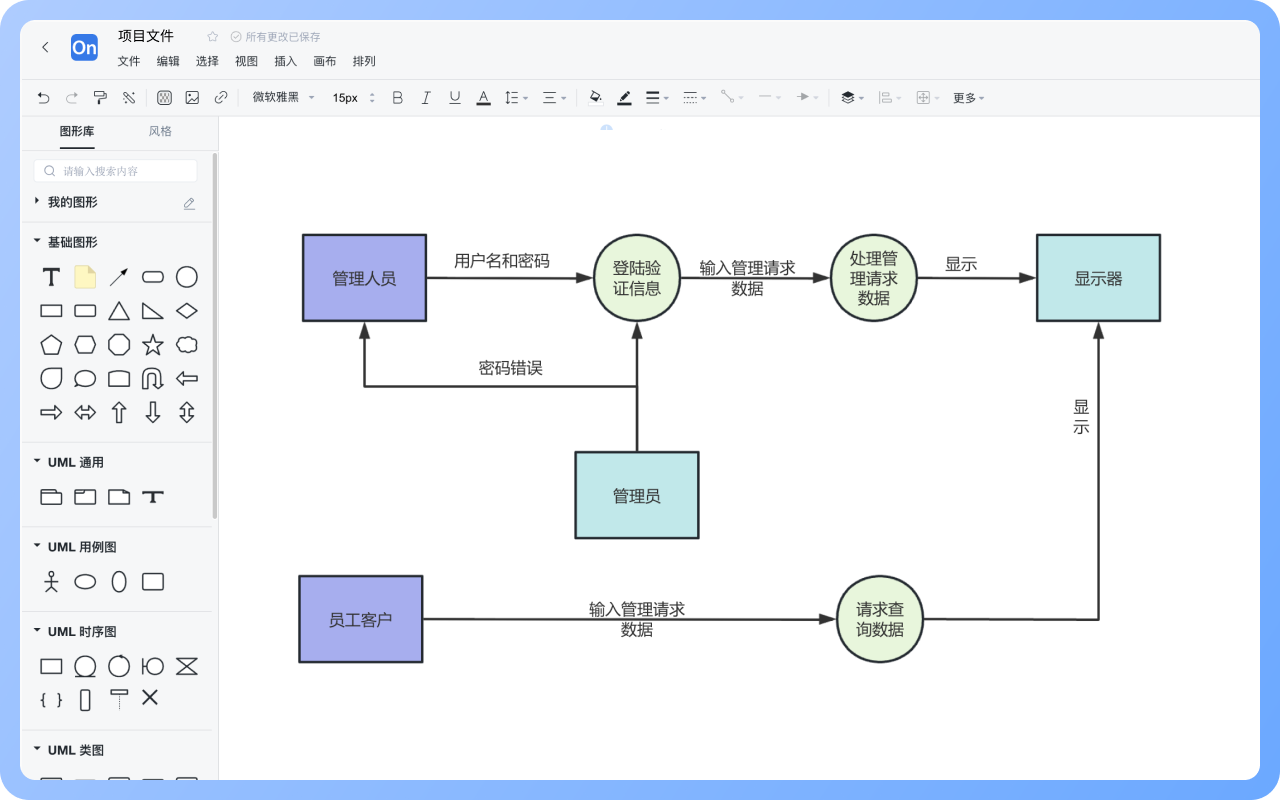The image size is (1280, 800).
Task: Click the line color pencil icon
Action: (x=624, y=97)
